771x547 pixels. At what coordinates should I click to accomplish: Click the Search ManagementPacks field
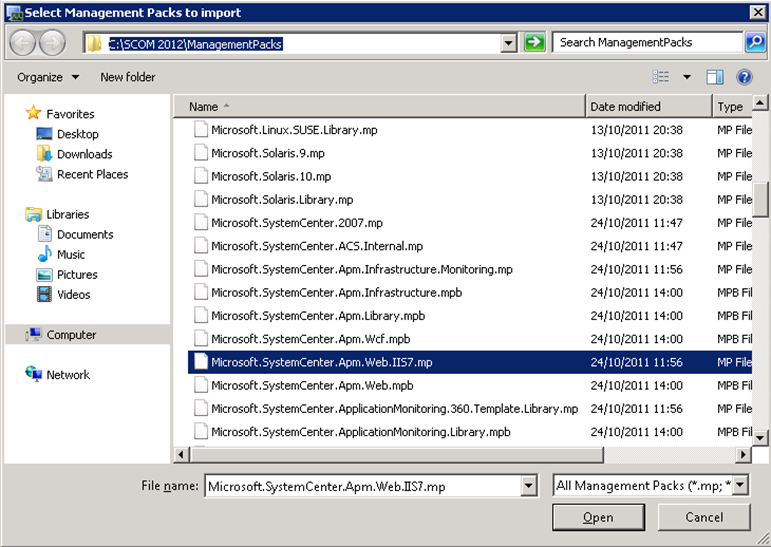pyautogui.click(x=648, y=42)
